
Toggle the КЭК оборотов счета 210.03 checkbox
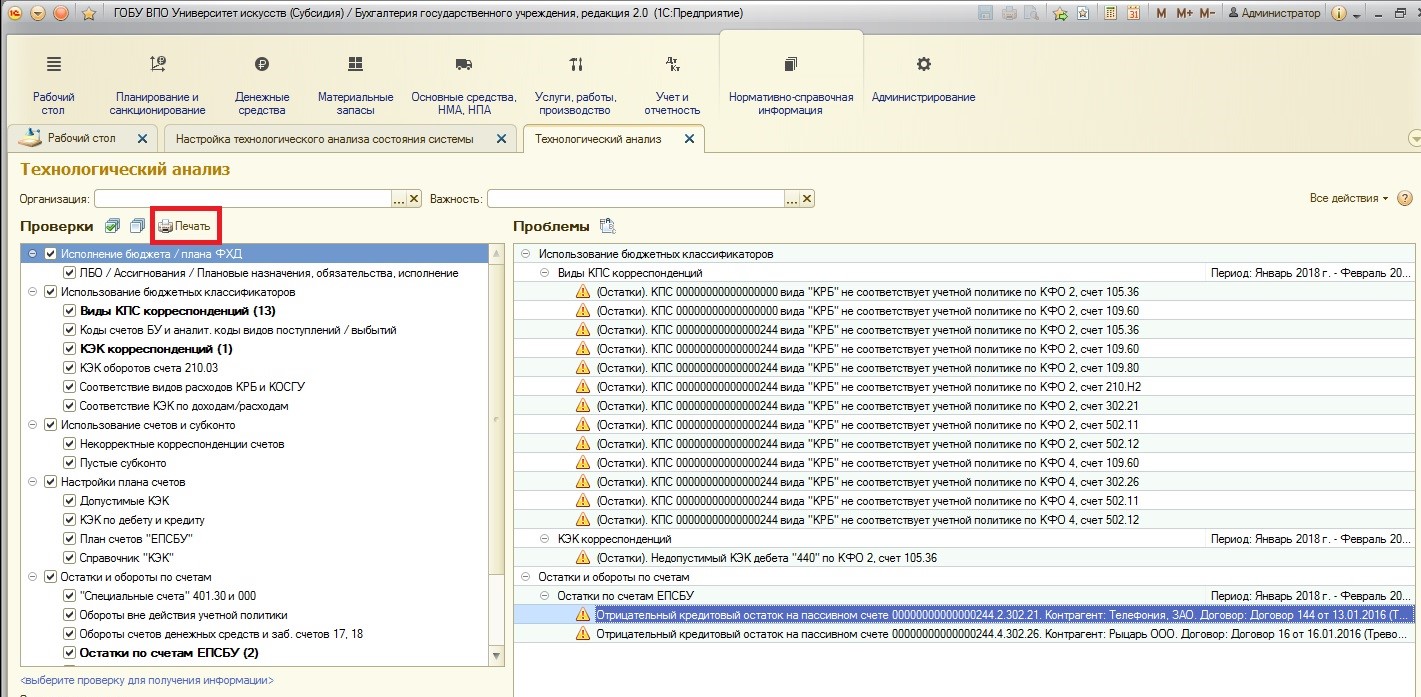[x=69, y=368]
